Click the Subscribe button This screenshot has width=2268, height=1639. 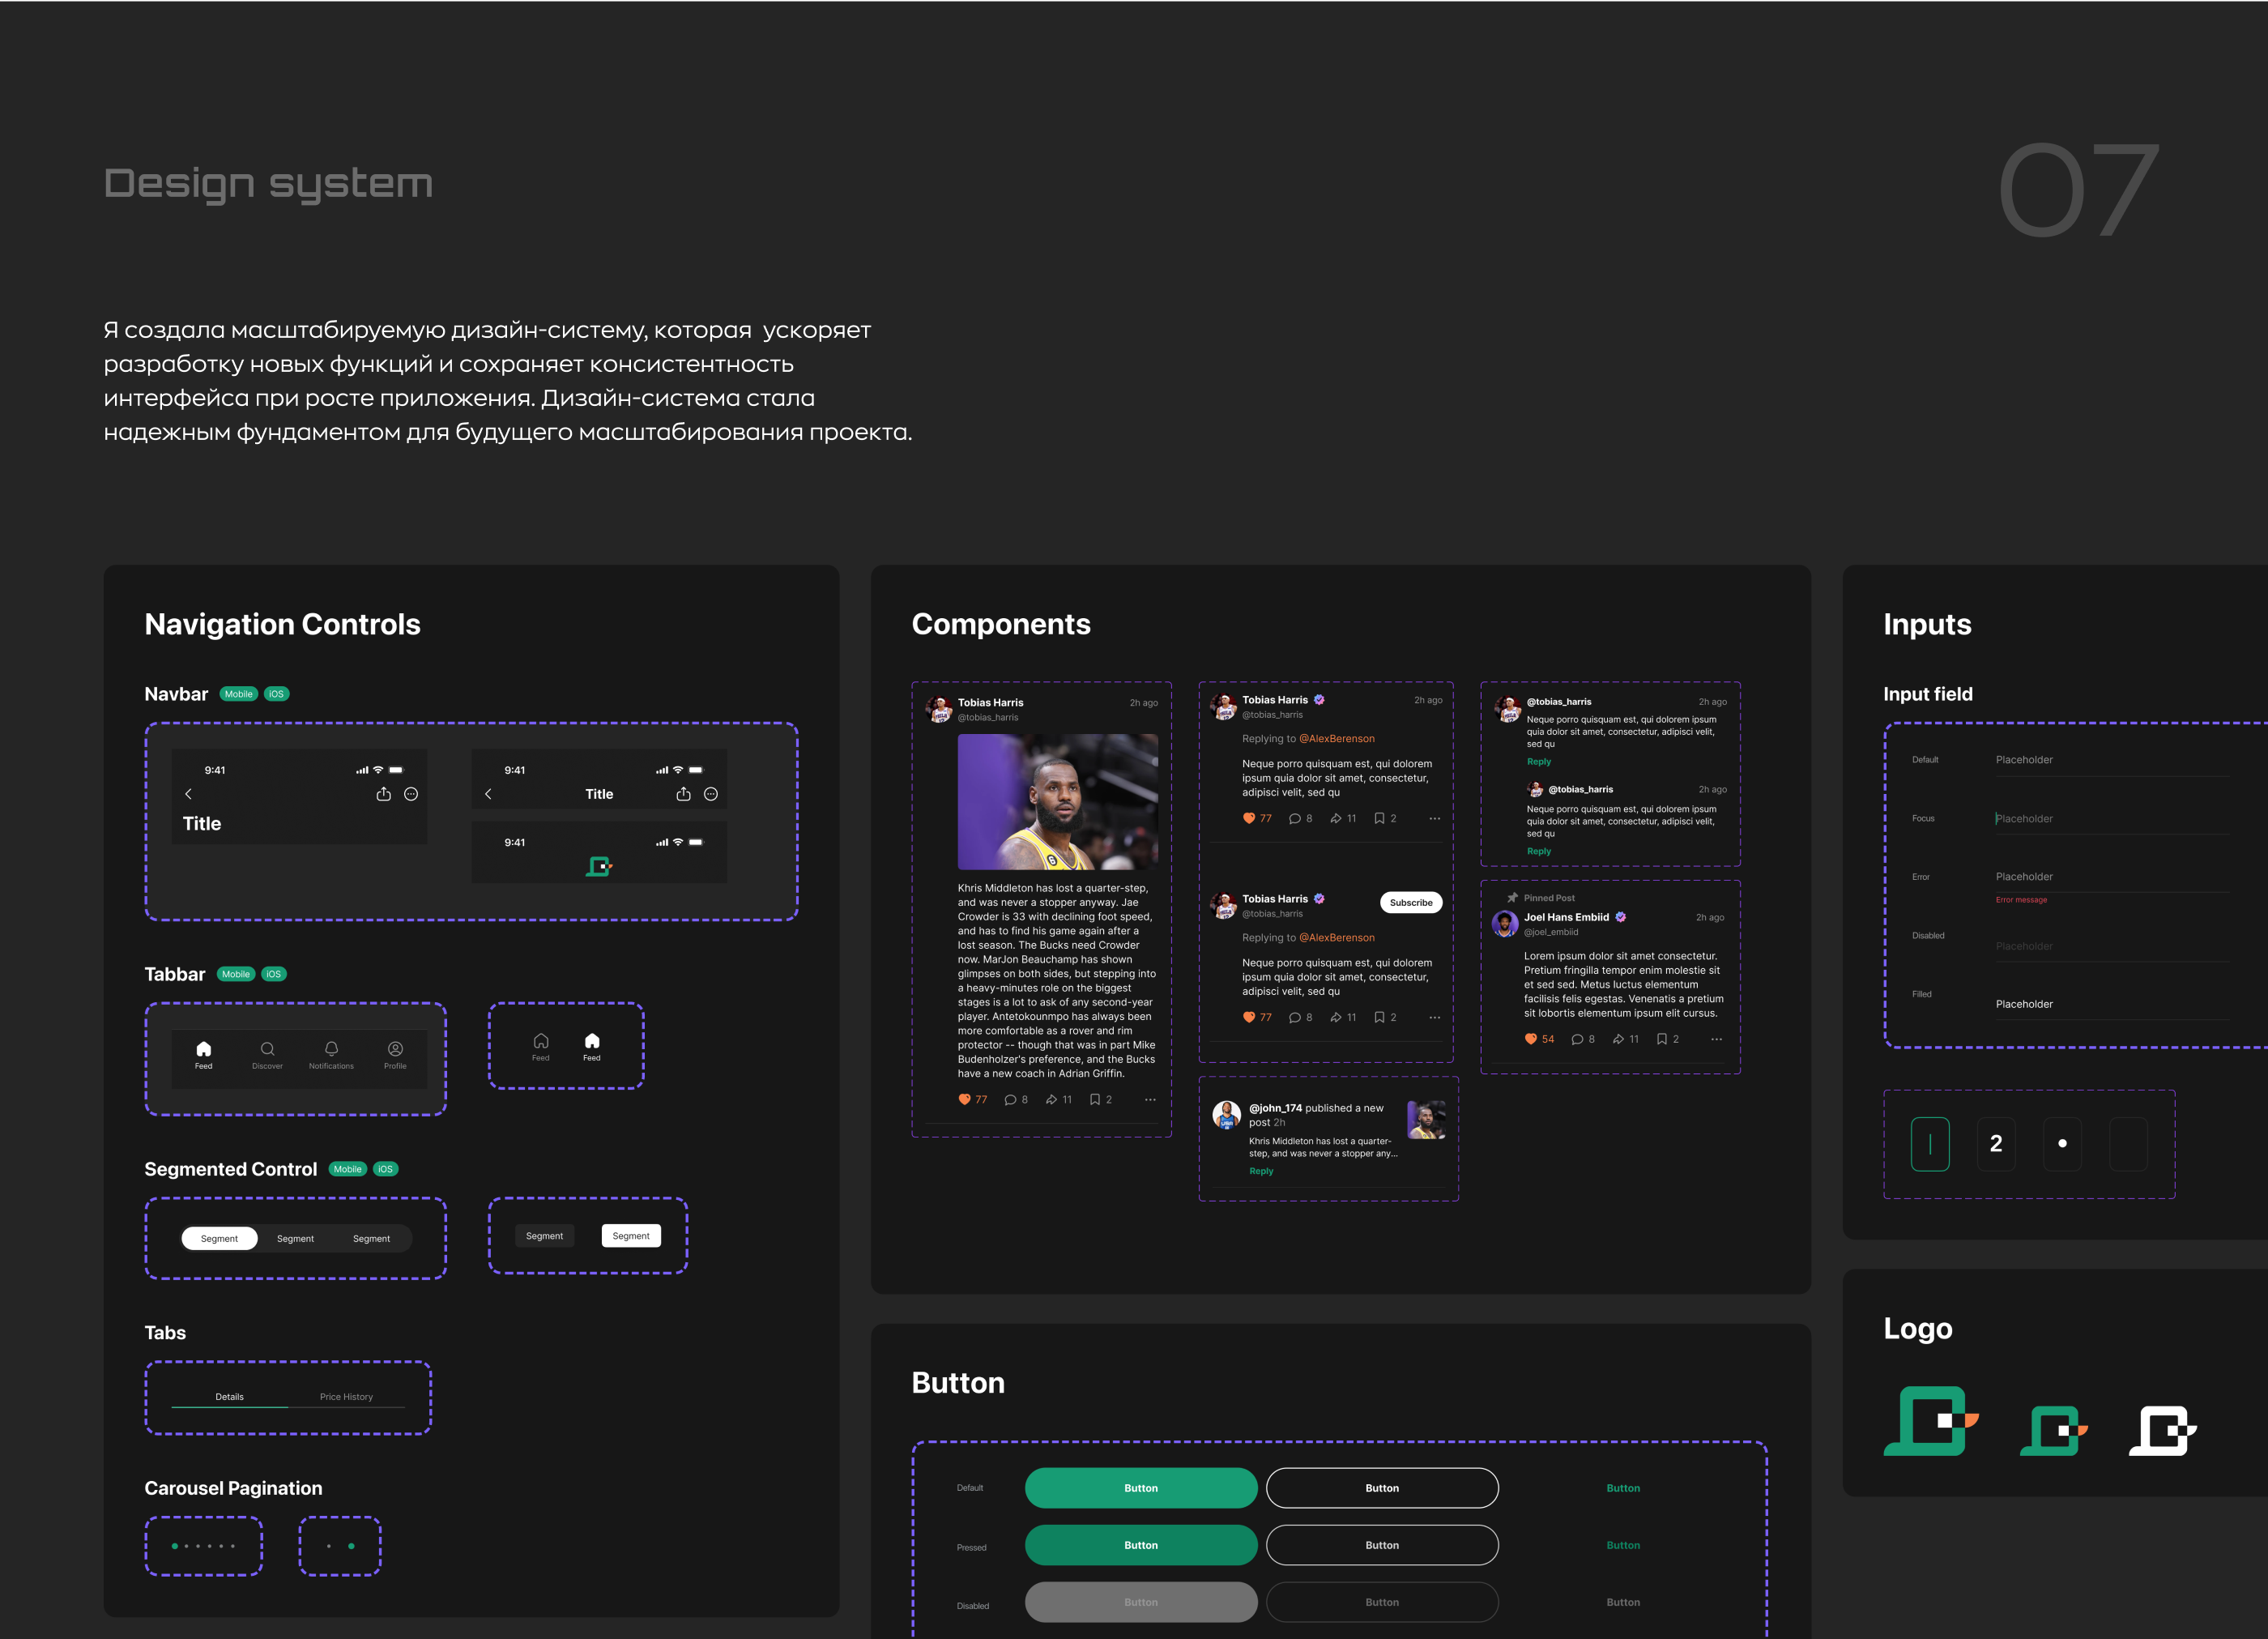1410,902
